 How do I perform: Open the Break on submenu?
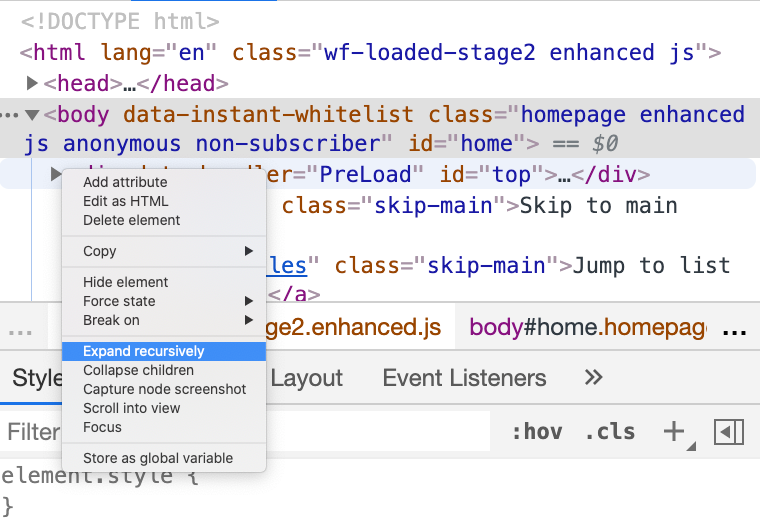click(x=164, y=320)
